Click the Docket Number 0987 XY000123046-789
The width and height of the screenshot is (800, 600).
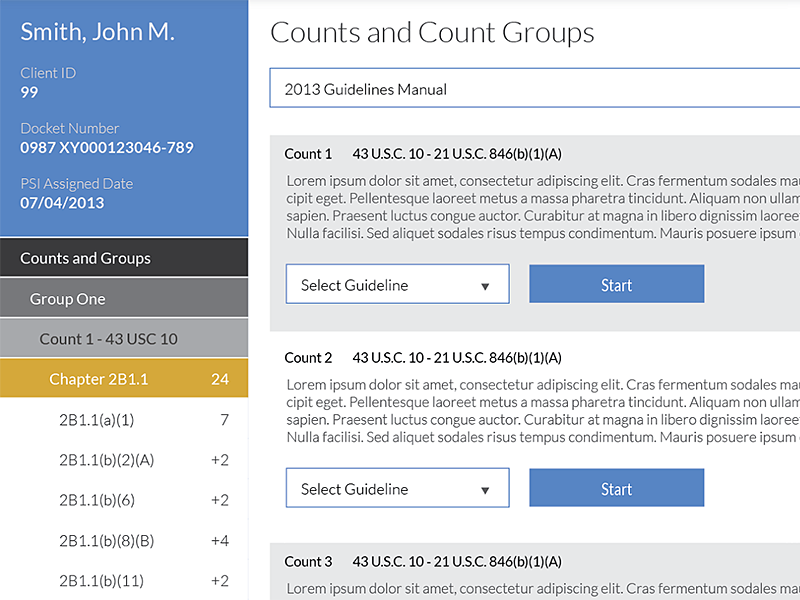[107, 146]
